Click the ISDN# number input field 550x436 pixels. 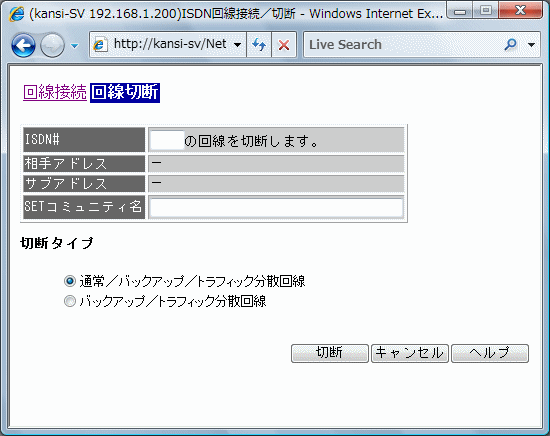click(167, 140)
